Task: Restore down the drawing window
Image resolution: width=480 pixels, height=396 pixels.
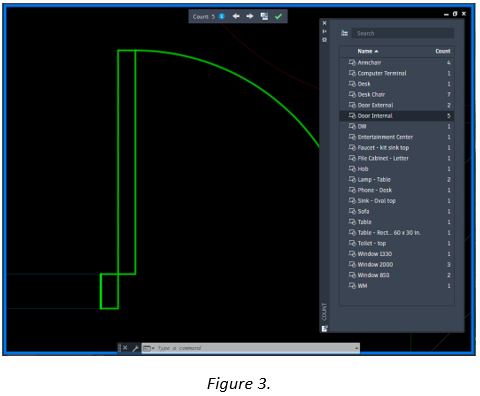Action: coord(455,14)
